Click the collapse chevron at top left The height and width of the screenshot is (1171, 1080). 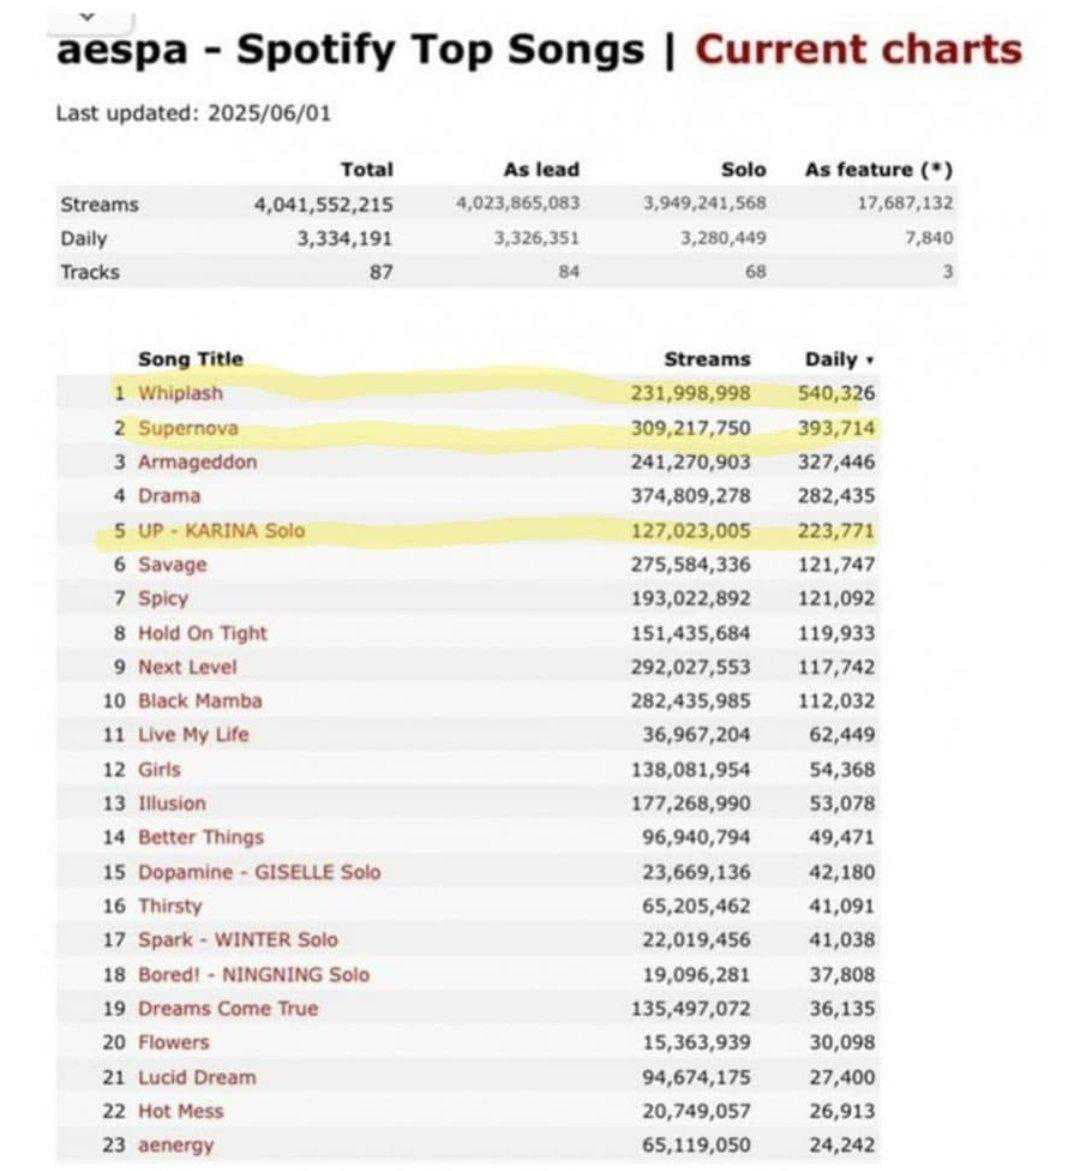pyautogui.click(x=87, y=16)
